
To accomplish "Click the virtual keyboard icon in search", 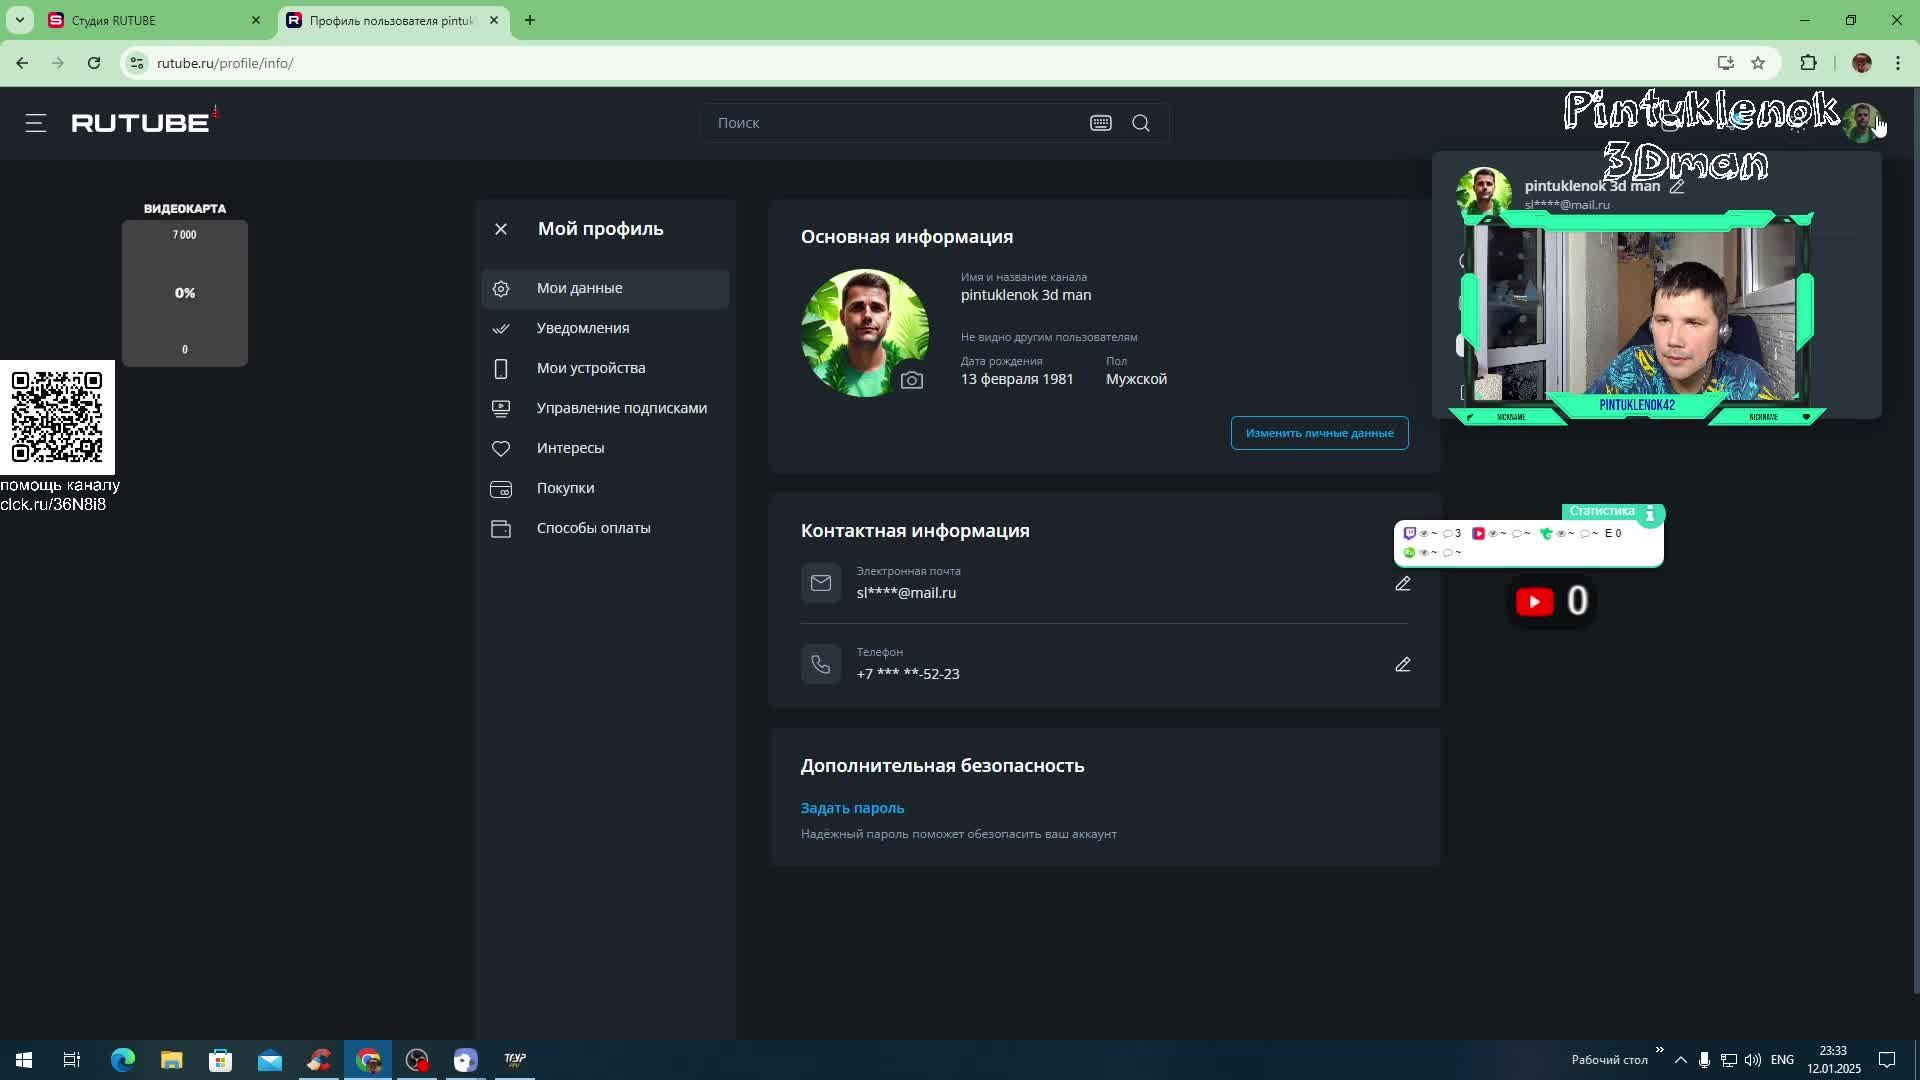I will point(1100,123).
